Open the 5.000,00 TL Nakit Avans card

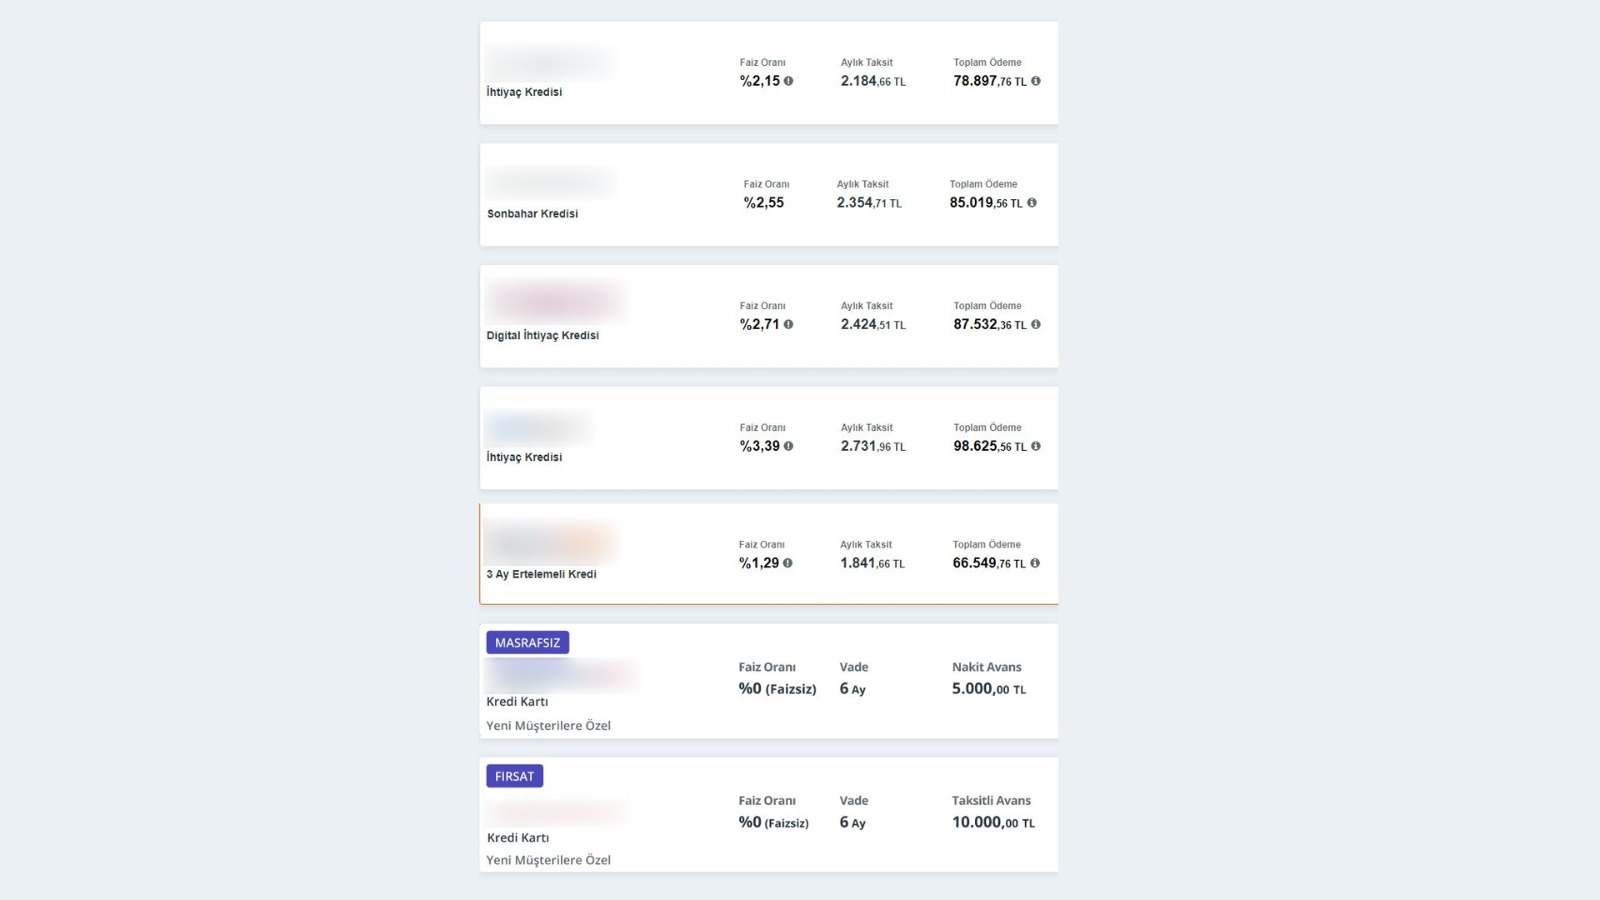[769, 681]
